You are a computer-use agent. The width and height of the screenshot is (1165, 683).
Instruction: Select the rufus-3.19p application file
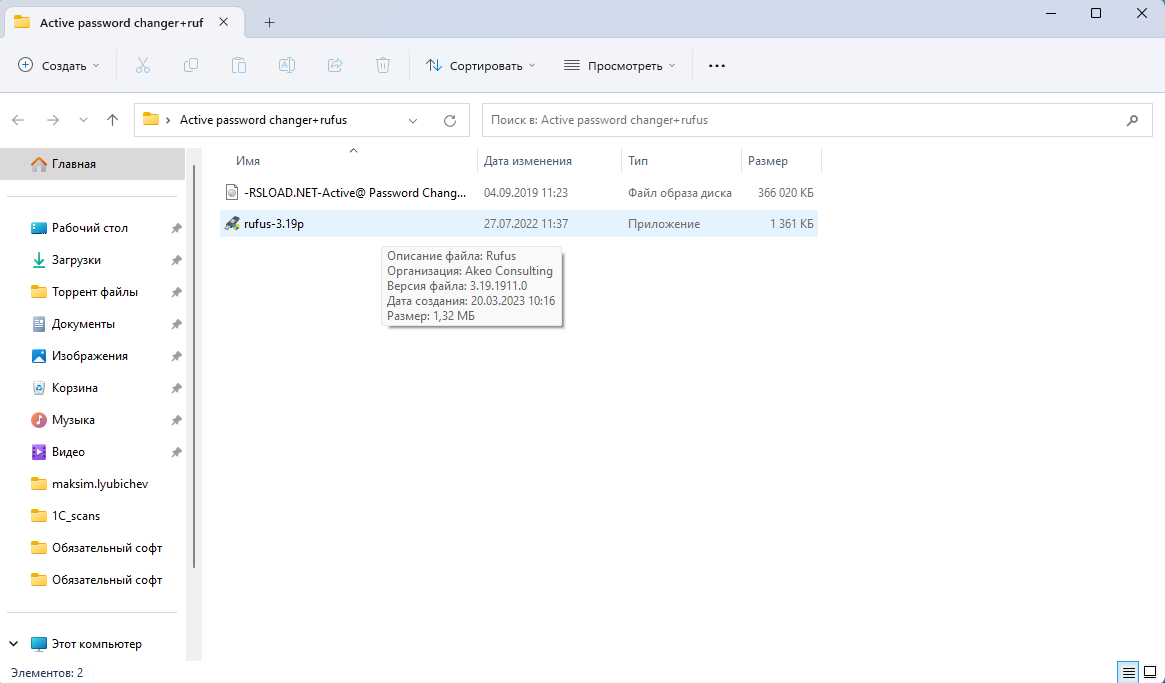pyautogui.click(x=274, y=224)
